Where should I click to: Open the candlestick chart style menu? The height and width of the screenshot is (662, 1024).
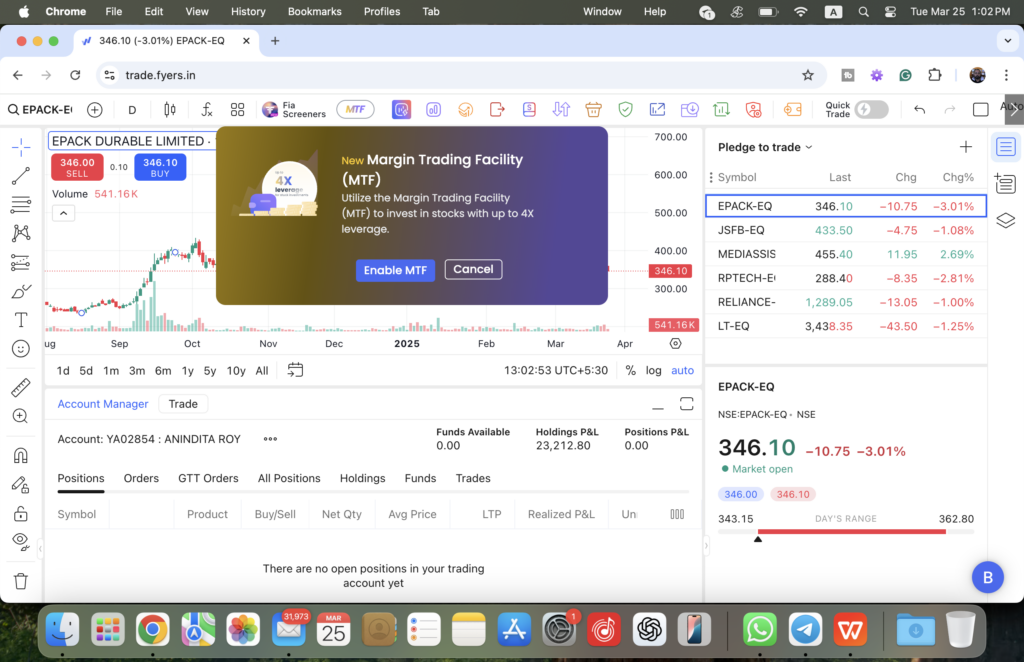[x=170, y=110]
